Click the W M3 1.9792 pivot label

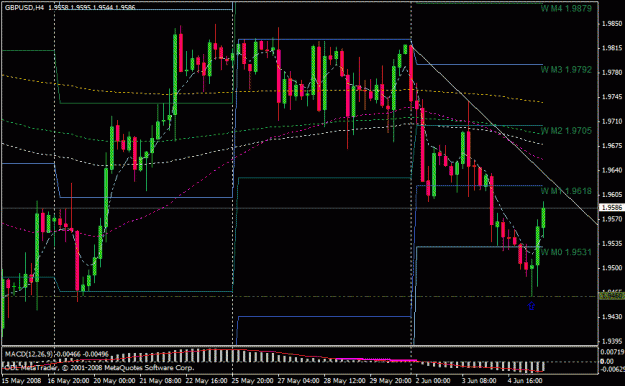coord(566,70)
